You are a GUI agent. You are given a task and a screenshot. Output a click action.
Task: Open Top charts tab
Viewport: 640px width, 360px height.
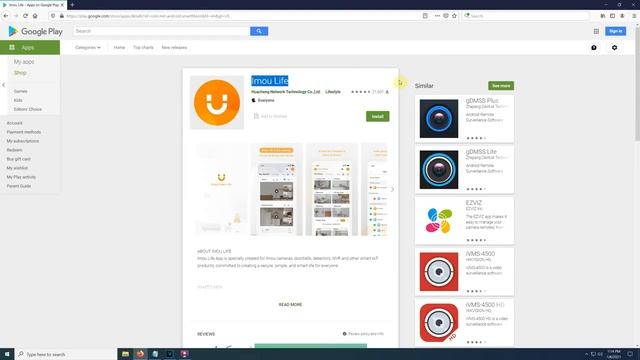(x=143, y=48)
